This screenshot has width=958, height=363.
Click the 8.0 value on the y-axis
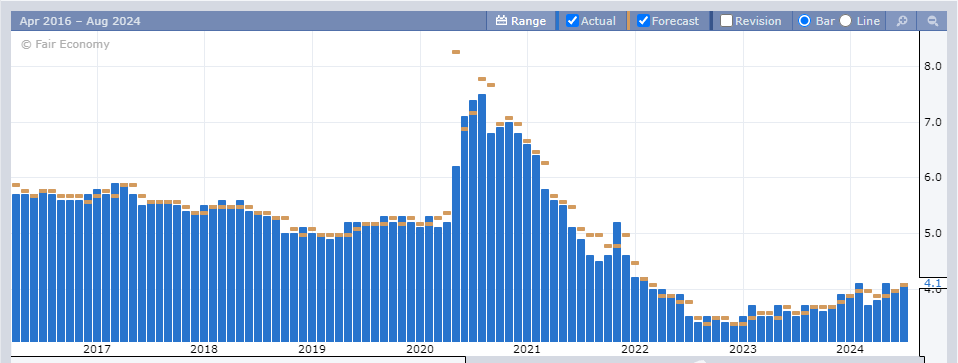932,67
